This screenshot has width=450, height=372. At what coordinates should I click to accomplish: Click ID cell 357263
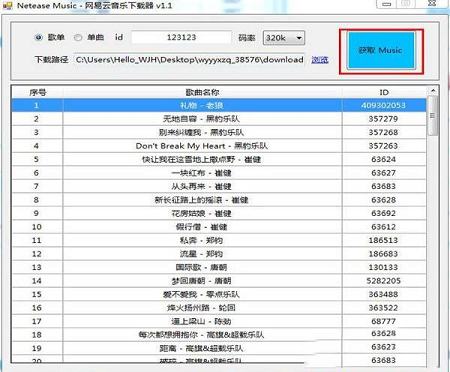pyautogui.click(x=384, y=146)
